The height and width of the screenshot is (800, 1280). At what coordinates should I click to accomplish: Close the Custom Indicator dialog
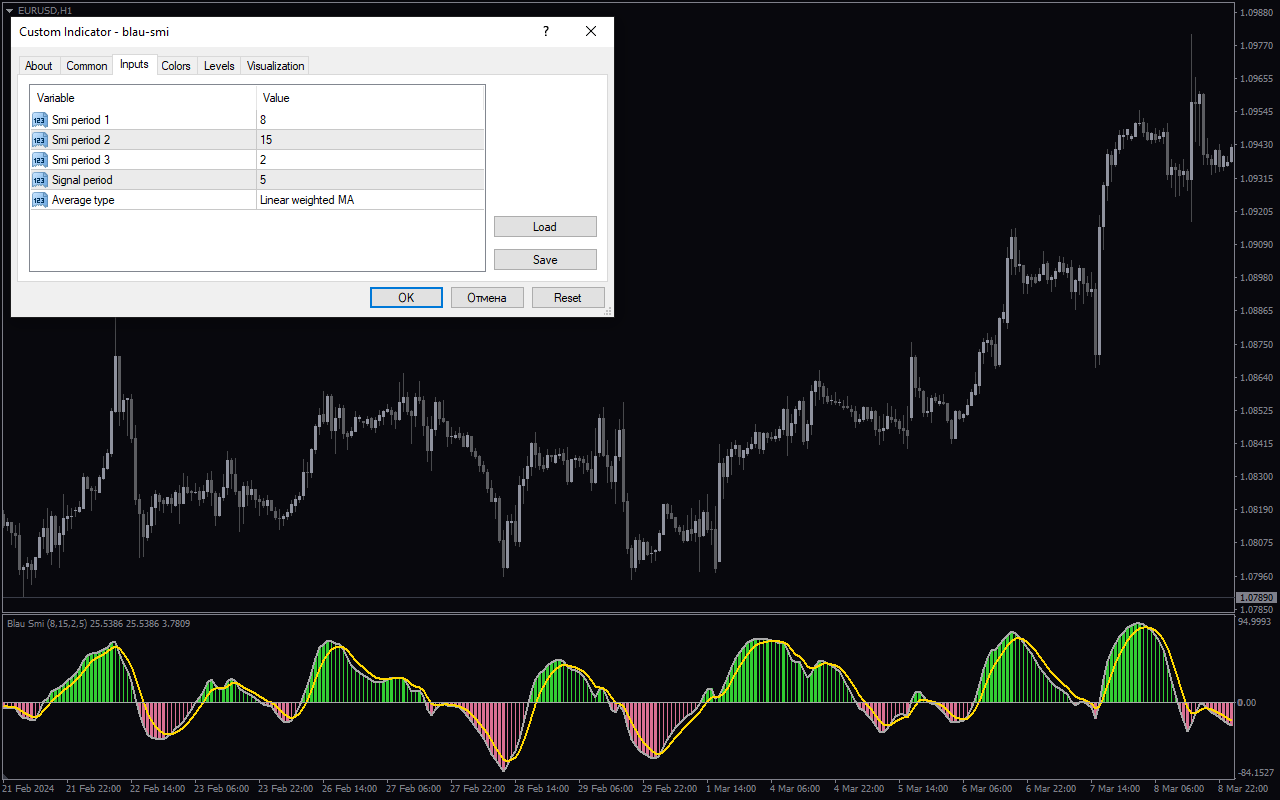(x=591, y=31)
